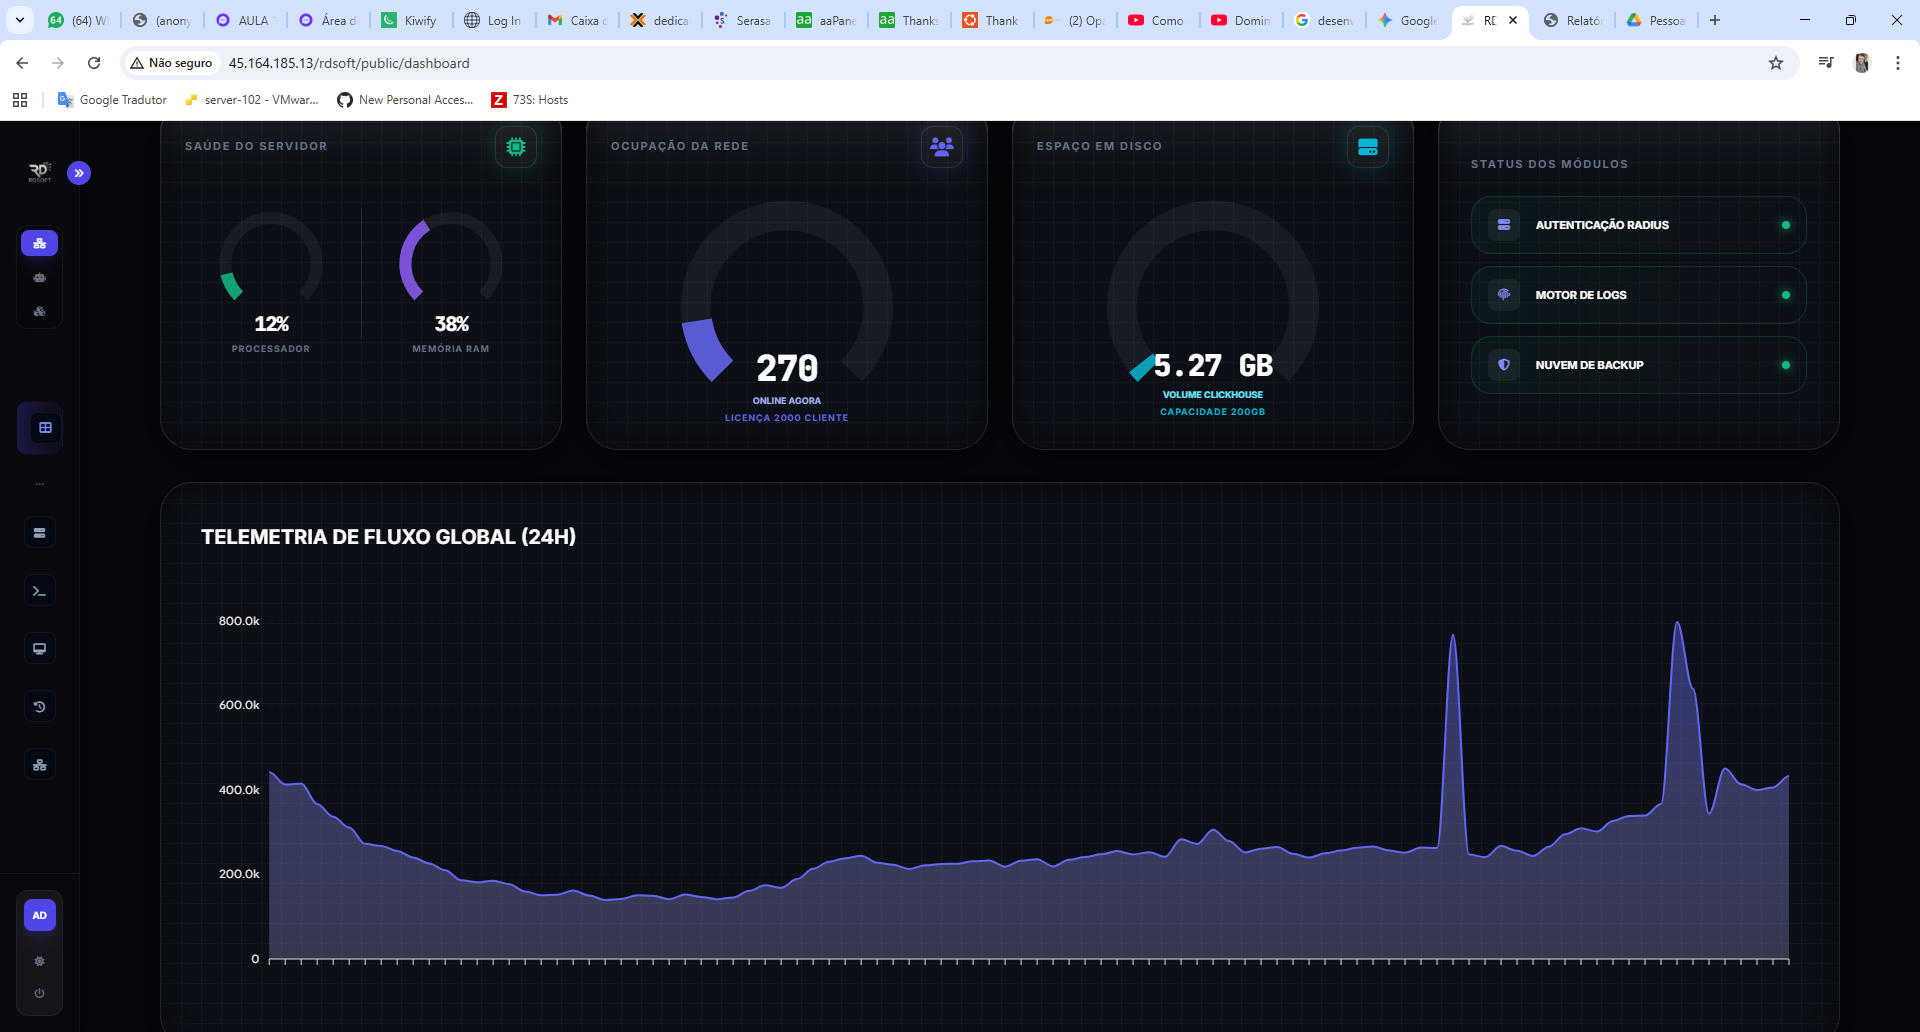Viewport: 1920px width, 1032px height.
Task: Expand the sidebar with the double-chevron button
Action: pyautogui.click(x=79, y=173)
